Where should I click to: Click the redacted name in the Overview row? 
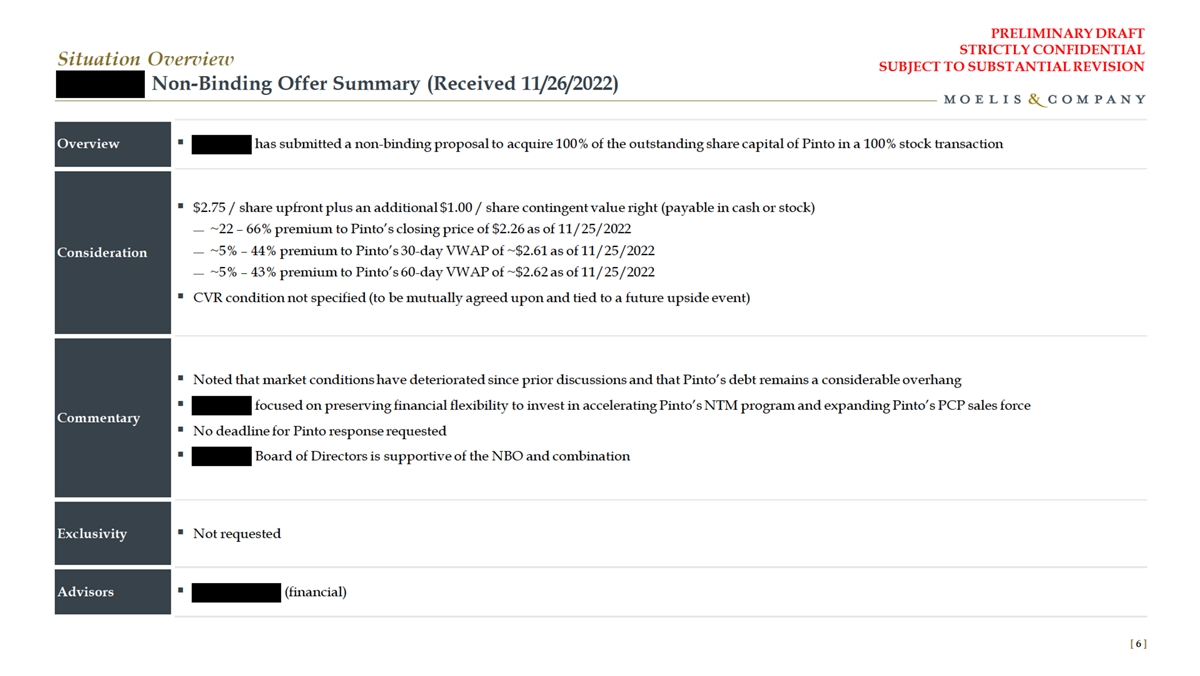tap(220, 144)
